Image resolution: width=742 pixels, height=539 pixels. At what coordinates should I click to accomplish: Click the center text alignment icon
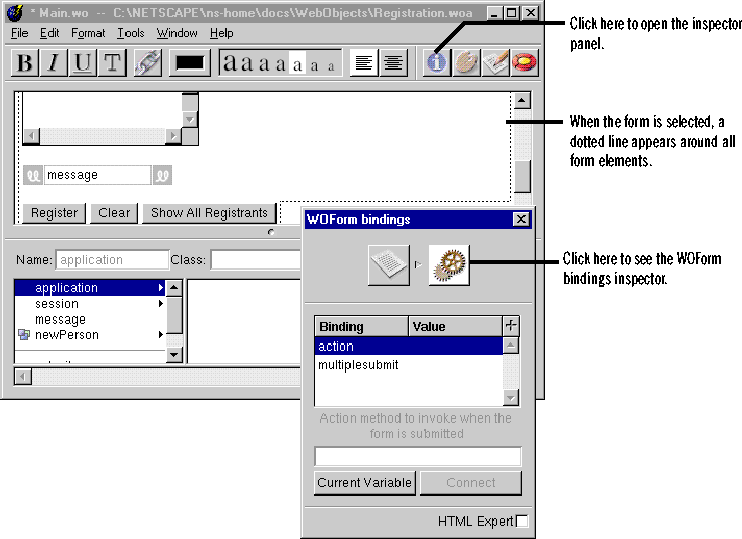[392, 63]
